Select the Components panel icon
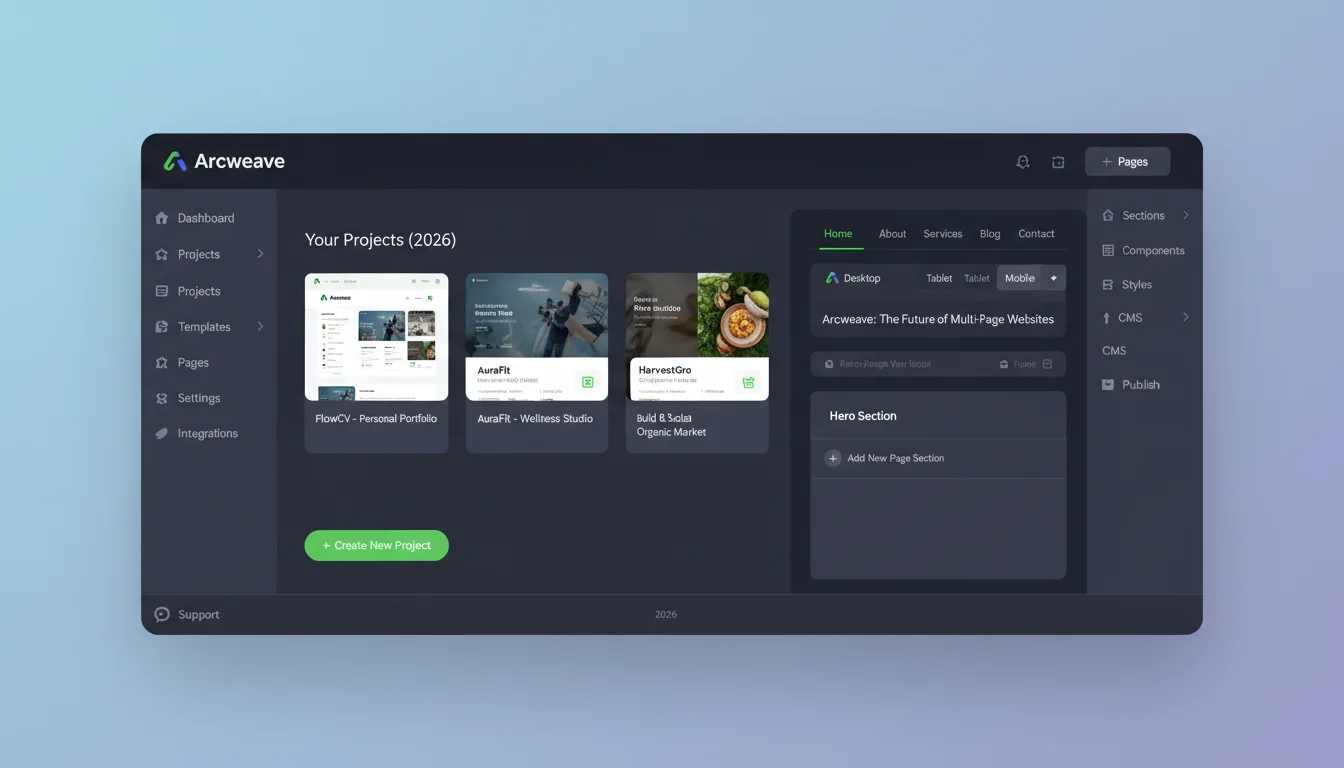 point(1107,250)
